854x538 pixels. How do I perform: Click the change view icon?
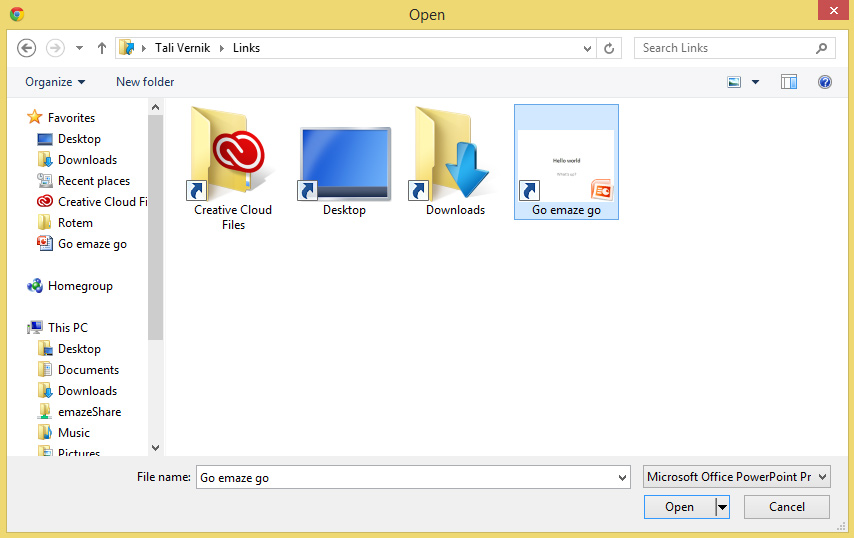tap(734, 82)
